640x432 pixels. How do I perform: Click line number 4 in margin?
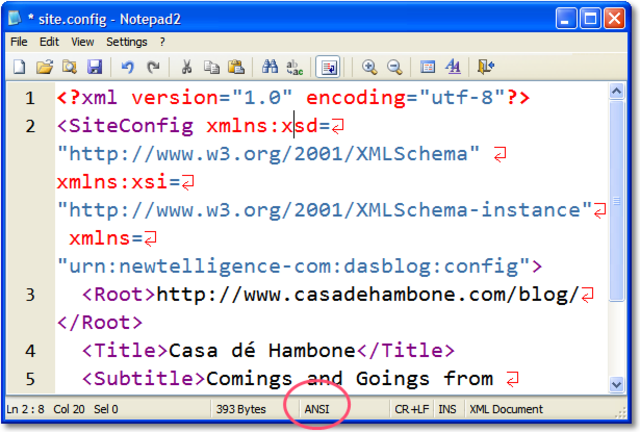coord(30,351)
